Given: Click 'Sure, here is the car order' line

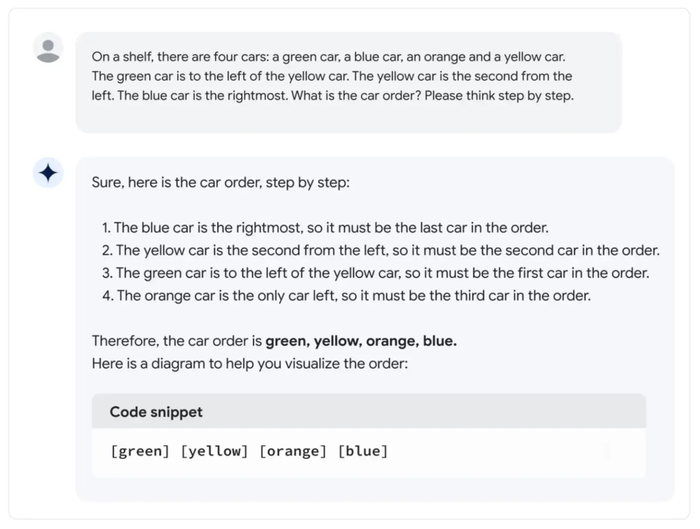Looking at the screenshot, I should 221,183.
